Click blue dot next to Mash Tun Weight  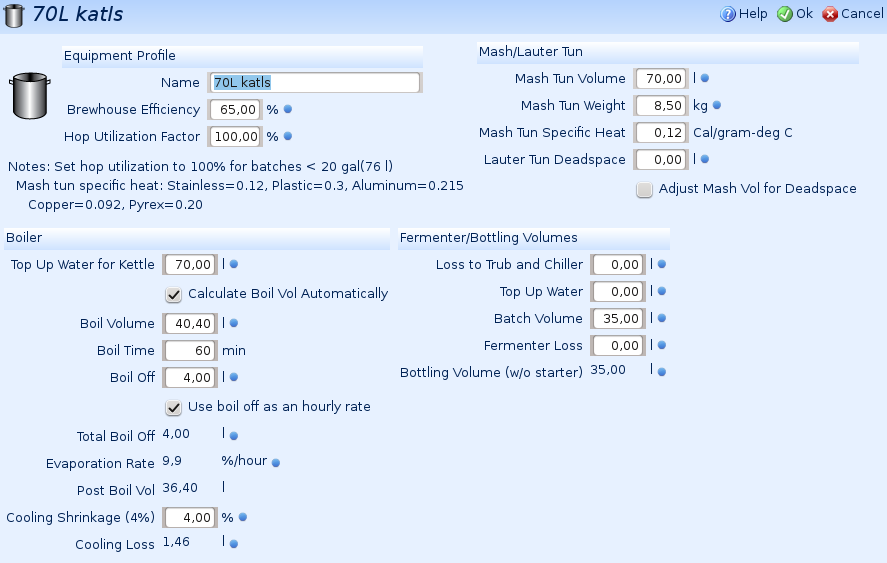click(x=716, y=105)
